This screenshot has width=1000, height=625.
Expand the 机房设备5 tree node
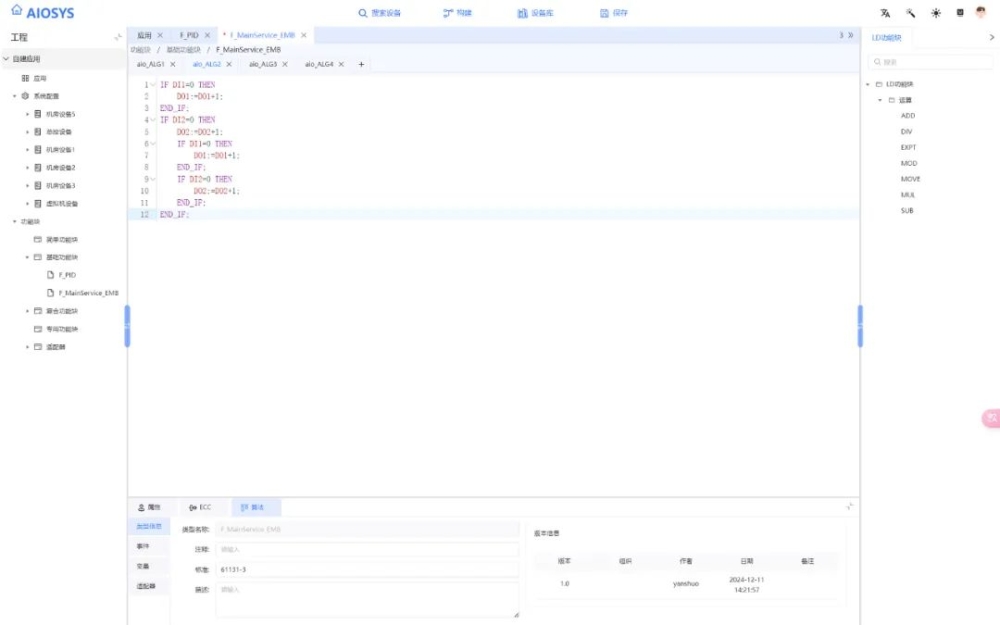[27, 114]
